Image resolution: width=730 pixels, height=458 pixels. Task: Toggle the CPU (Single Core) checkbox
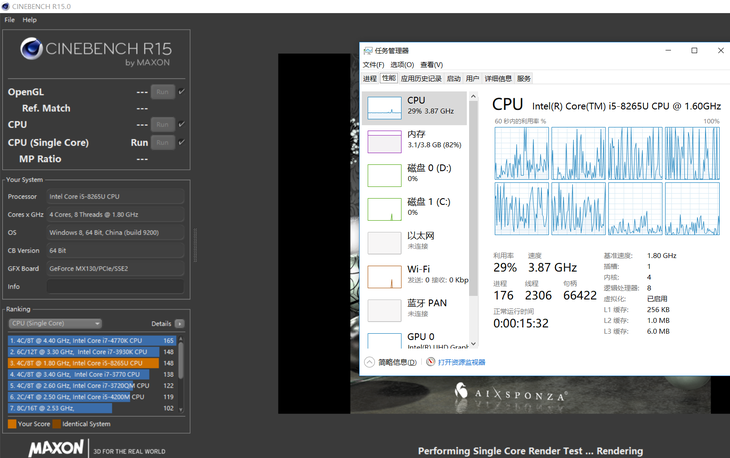click(x=182, y=142)
